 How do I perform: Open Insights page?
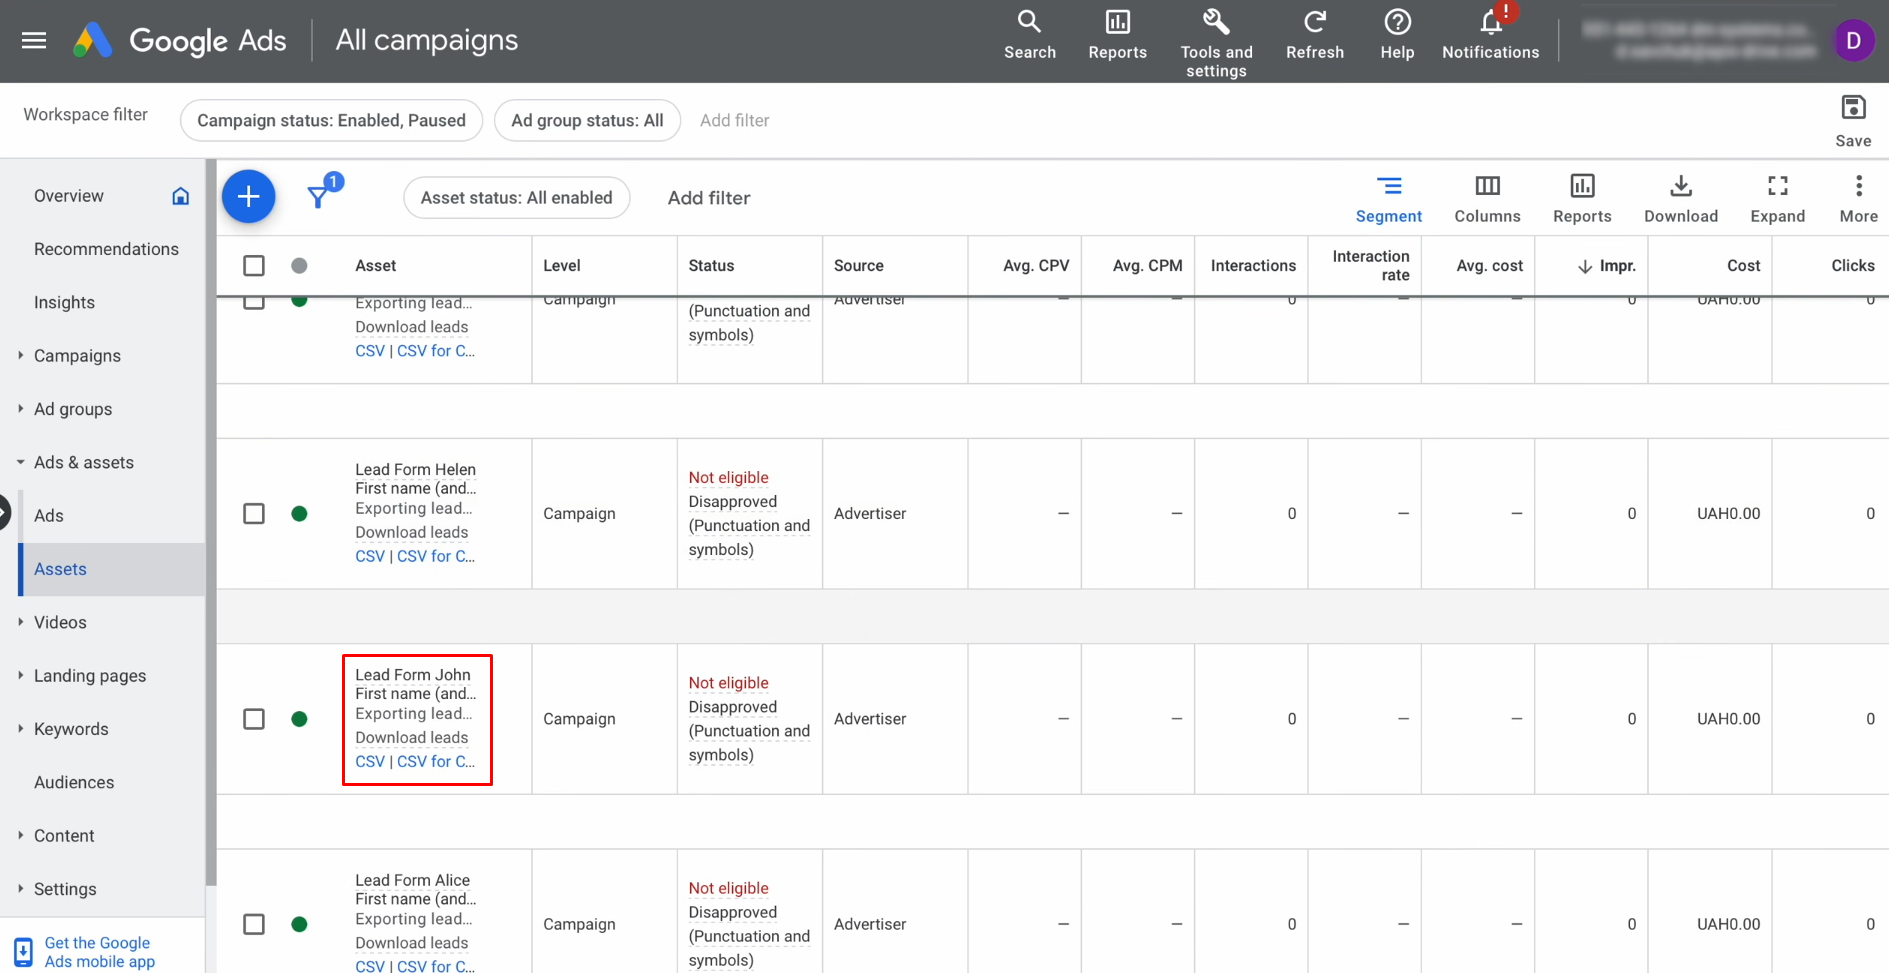(64, 302)
